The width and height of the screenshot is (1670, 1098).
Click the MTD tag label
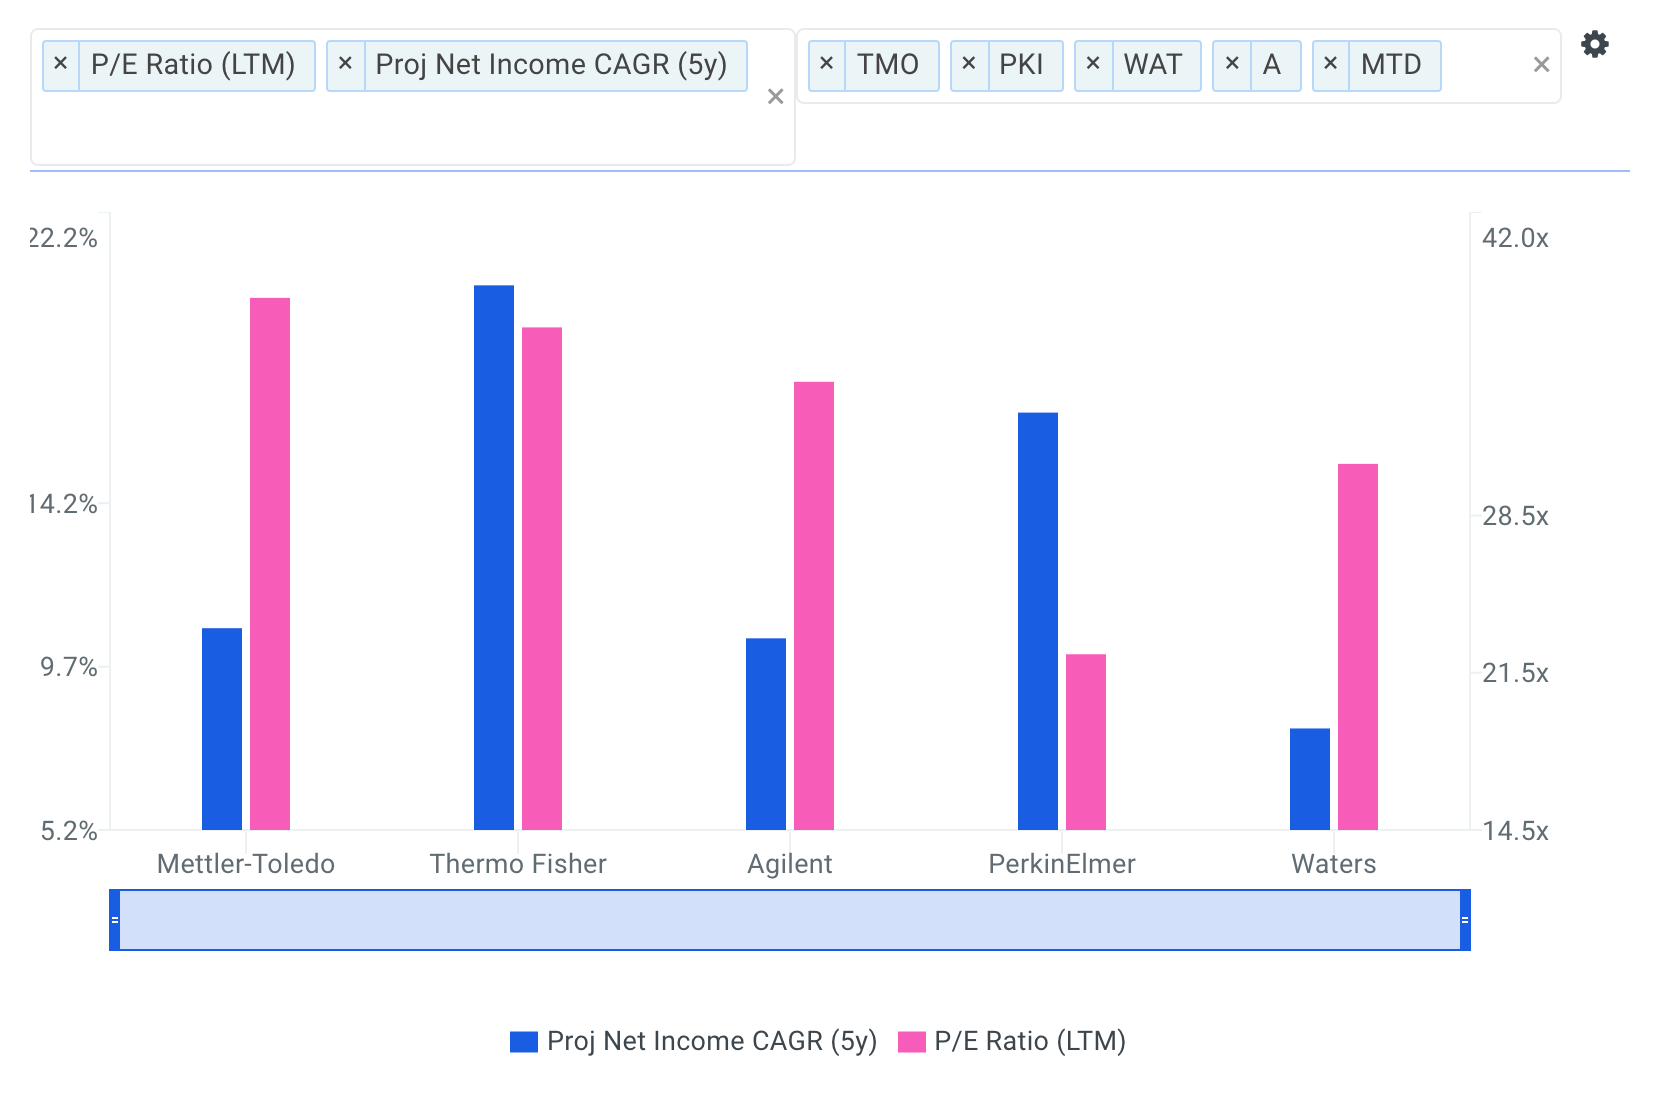point(1391,65)
